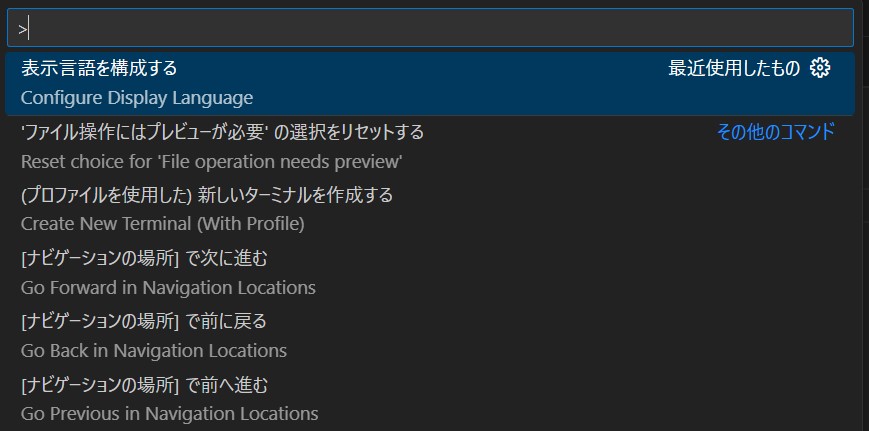Click the > prefix in the input

[22, 29]
